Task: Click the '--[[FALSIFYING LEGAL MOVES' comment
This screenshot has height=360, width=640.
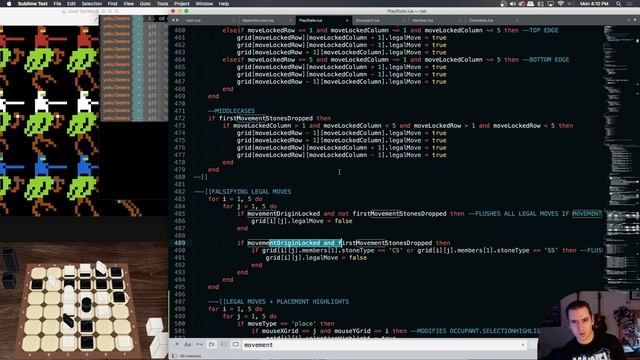Action: (x=242, y=192)
